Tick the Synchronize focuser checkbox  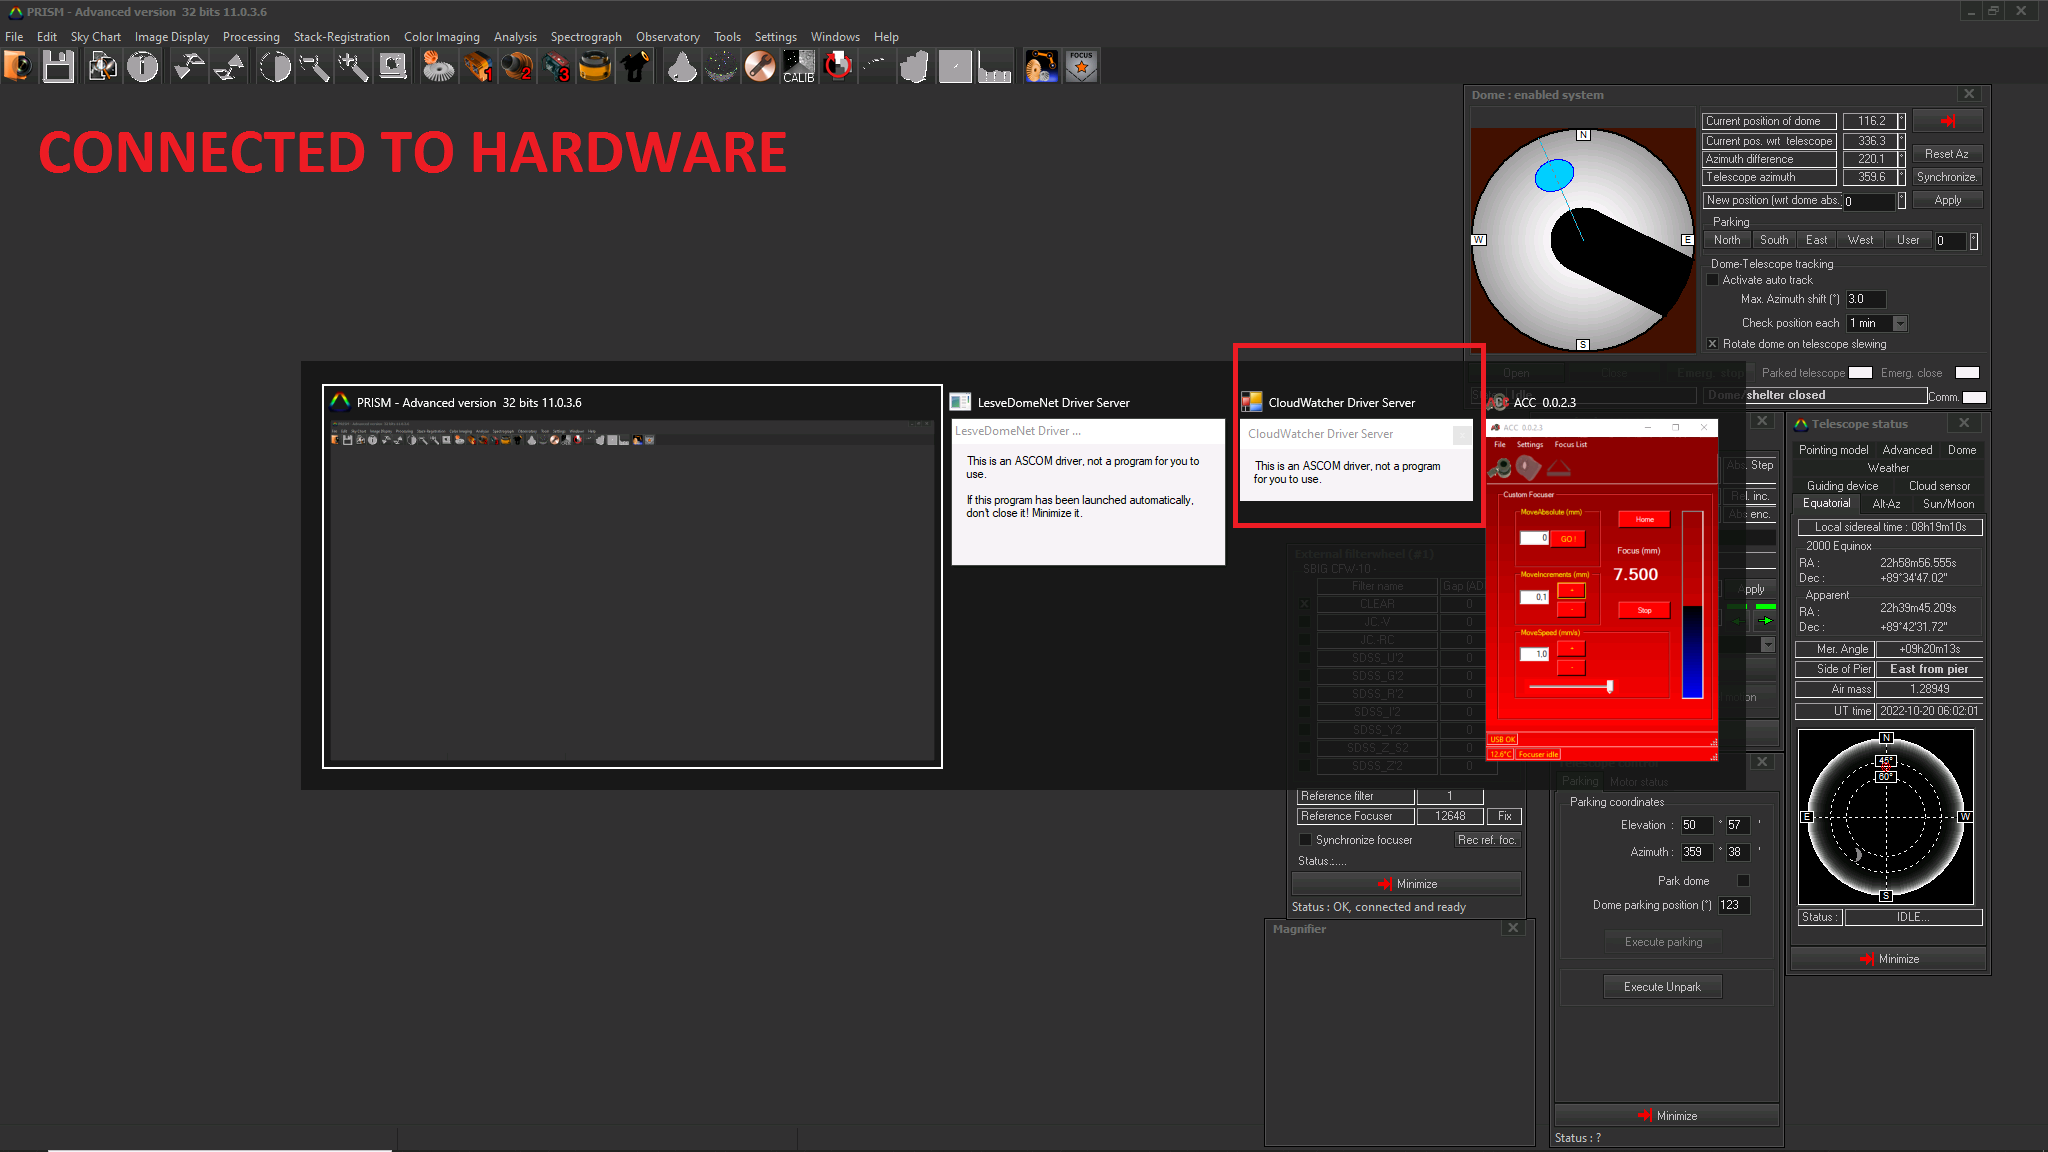point(1305,840)
